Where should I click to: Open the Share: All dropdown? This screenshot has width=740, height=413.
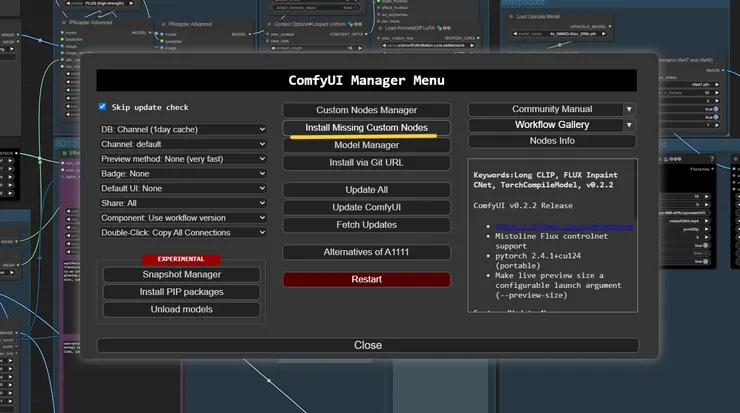click(183, 203)
